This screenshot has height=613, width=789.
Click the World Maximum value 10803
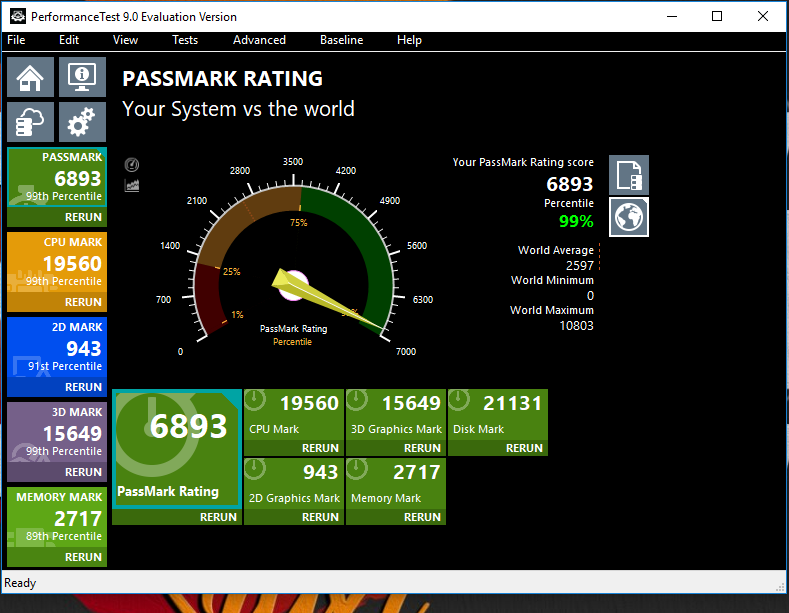[577, 326]
